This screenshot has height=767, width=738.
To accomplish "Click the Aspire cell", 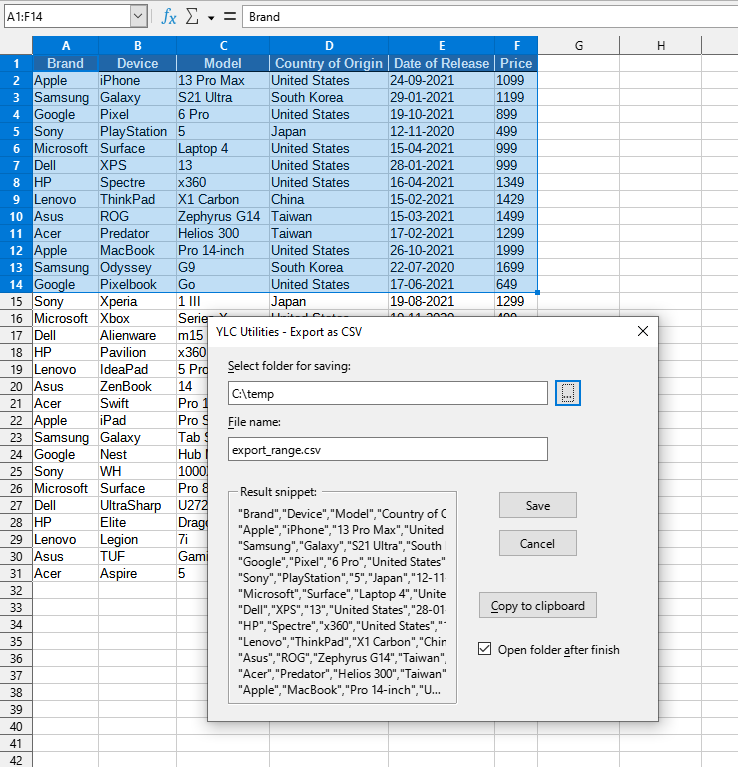I will pyautogui.click(x=137, y=573).
